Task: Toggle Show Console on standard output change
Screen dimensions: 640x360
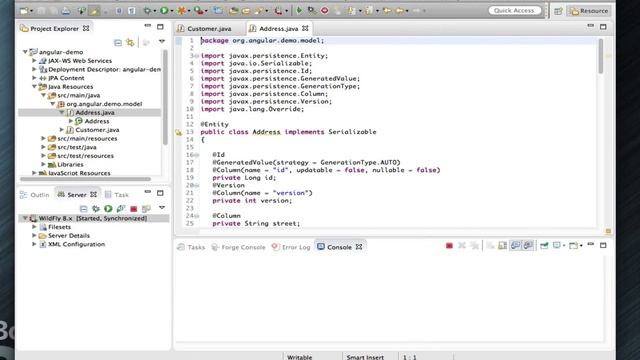Action: coord(516,245)
